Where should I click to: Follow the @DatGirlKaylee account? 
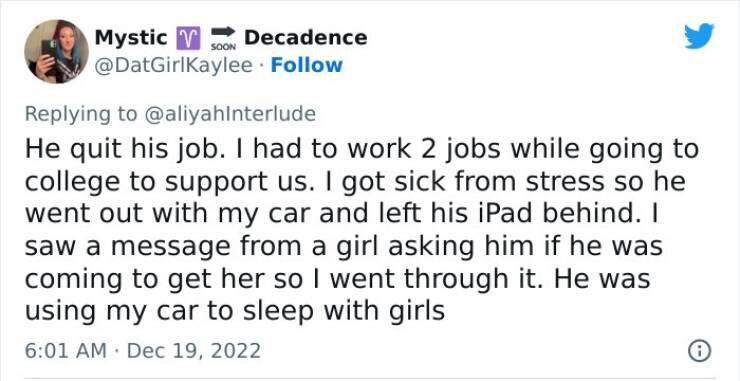point(306,65)
